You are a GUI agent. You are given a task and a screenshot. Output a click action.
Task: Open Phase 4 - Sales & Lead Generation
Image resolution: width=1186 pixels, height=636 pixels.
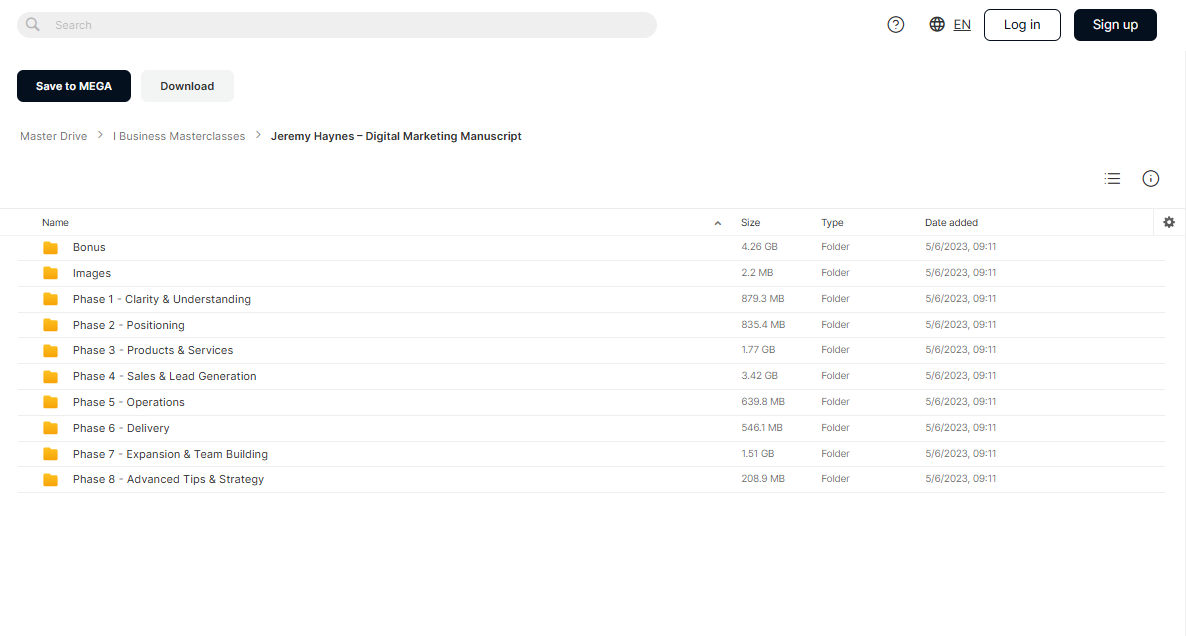tap(164, 376)
